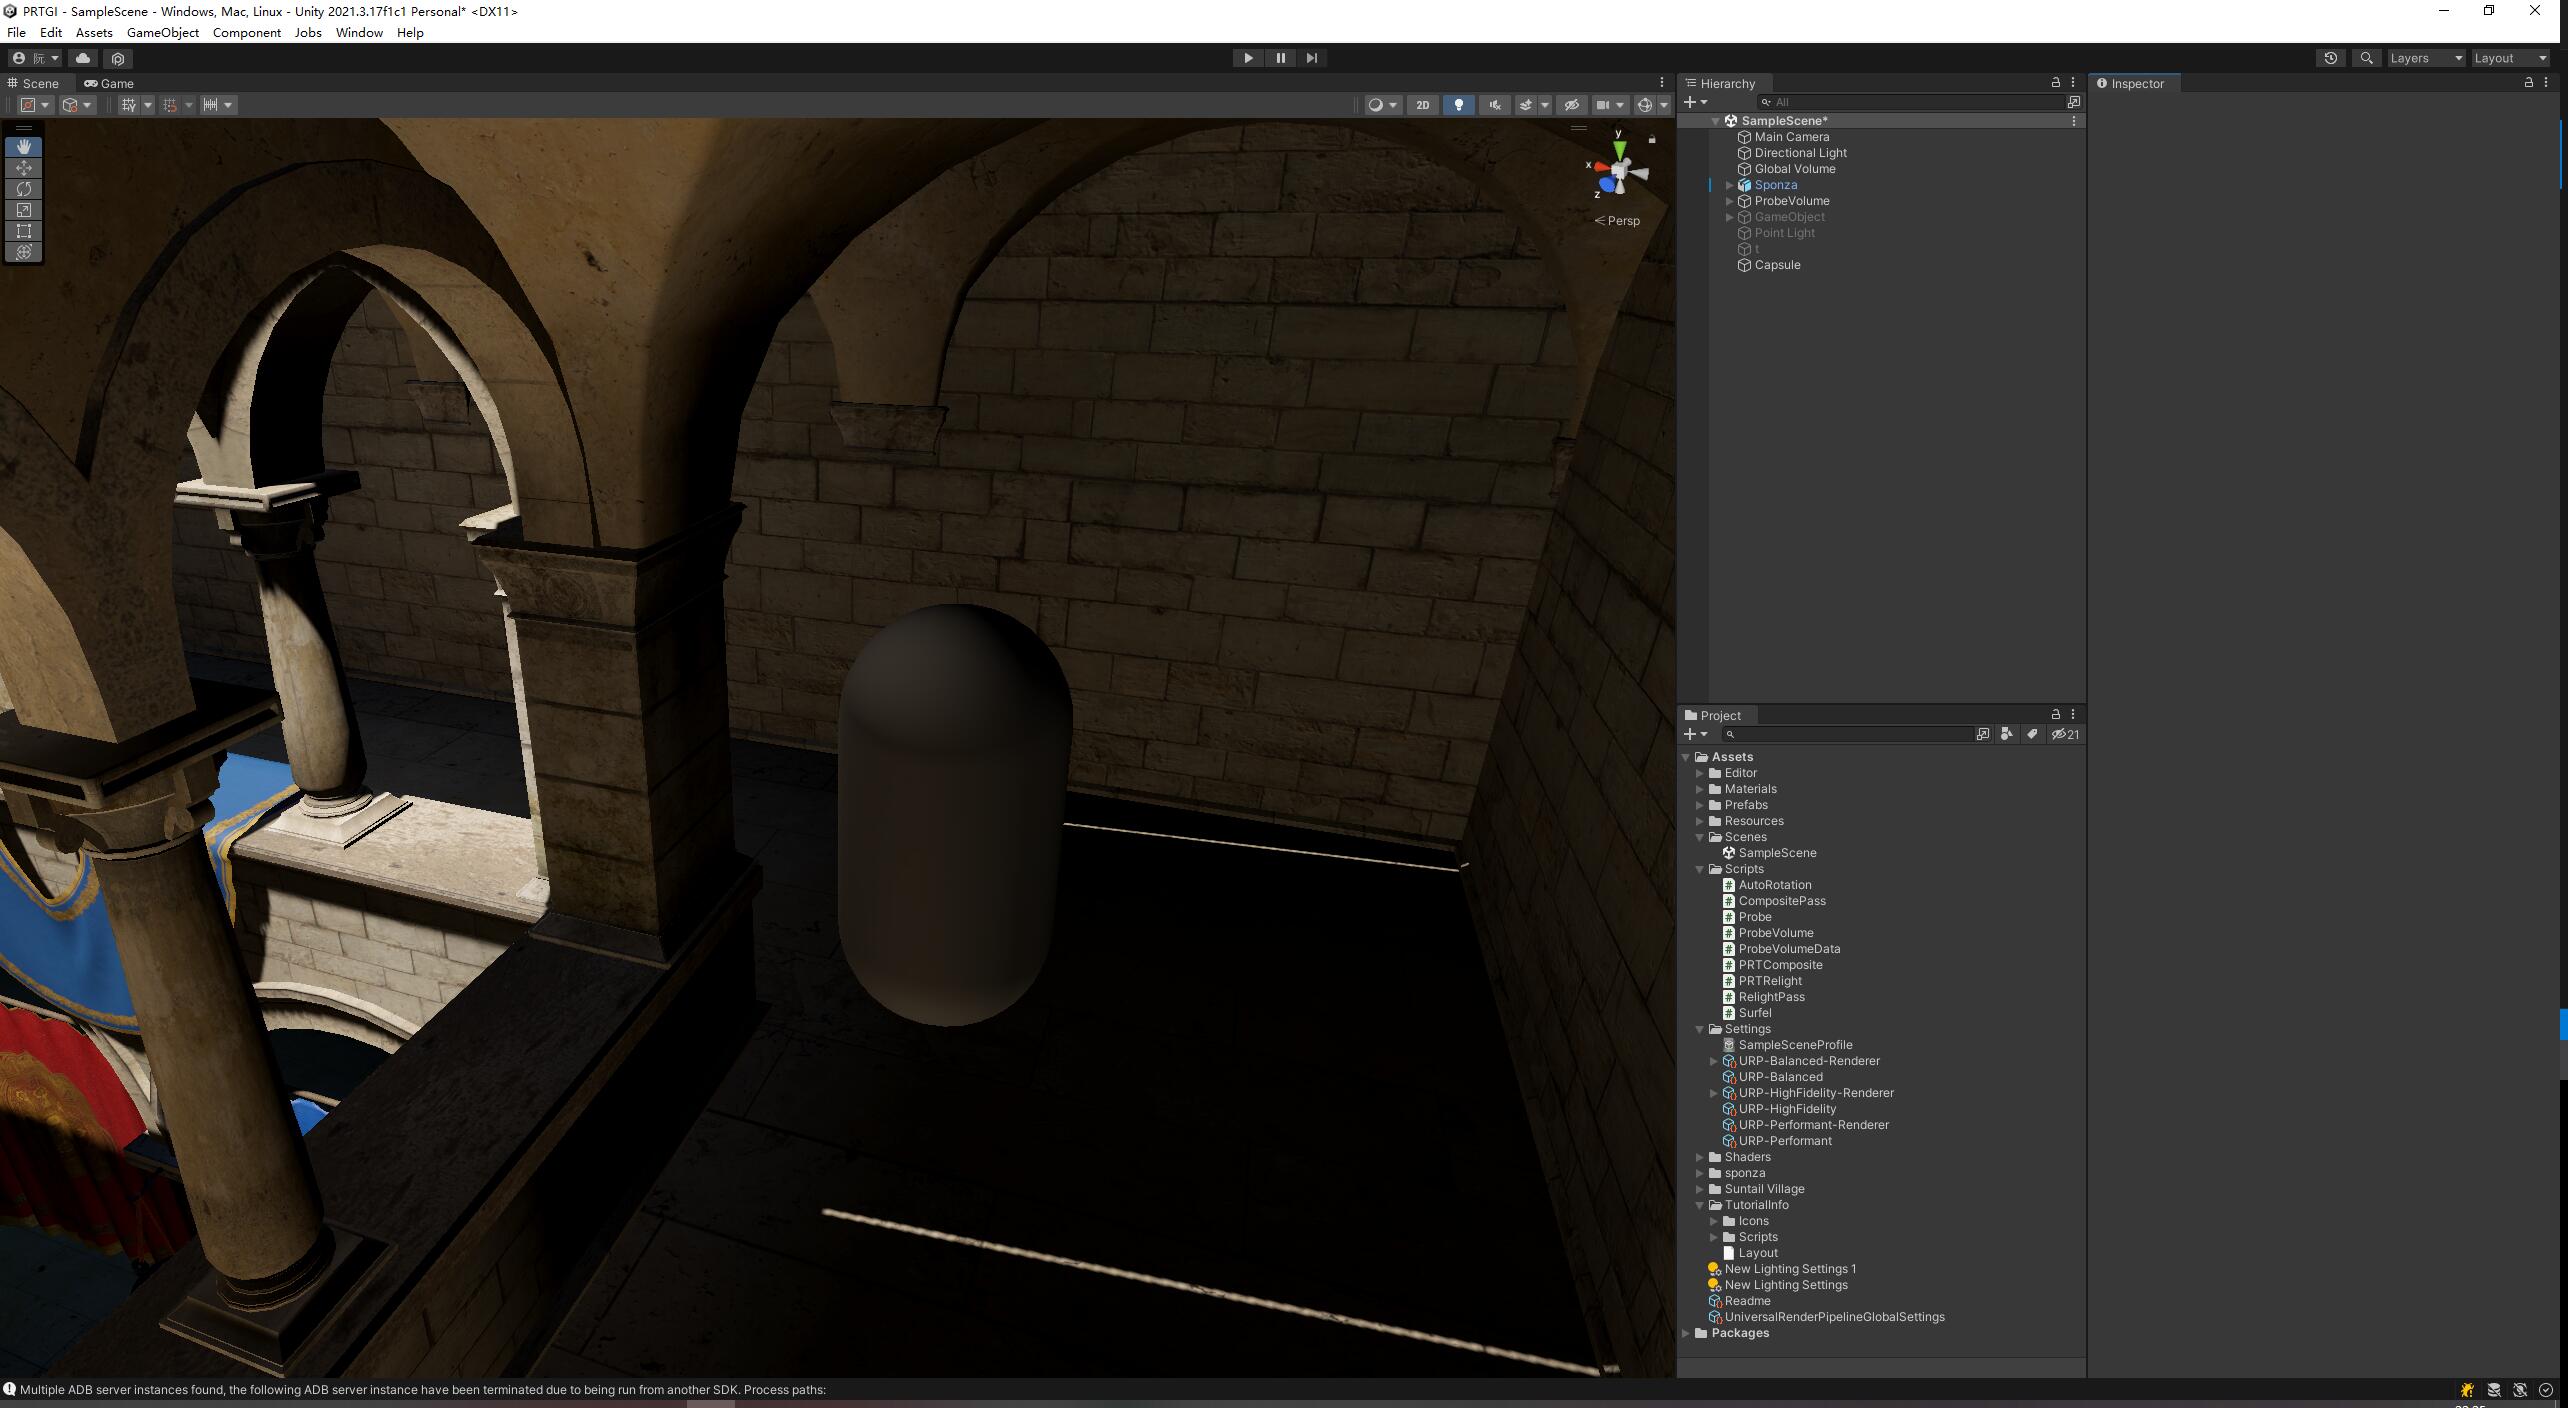The height and width of the screenshot is (1408, 2568).
Task: Open the Layers dropdown
Action: [x=2426, y=58]
